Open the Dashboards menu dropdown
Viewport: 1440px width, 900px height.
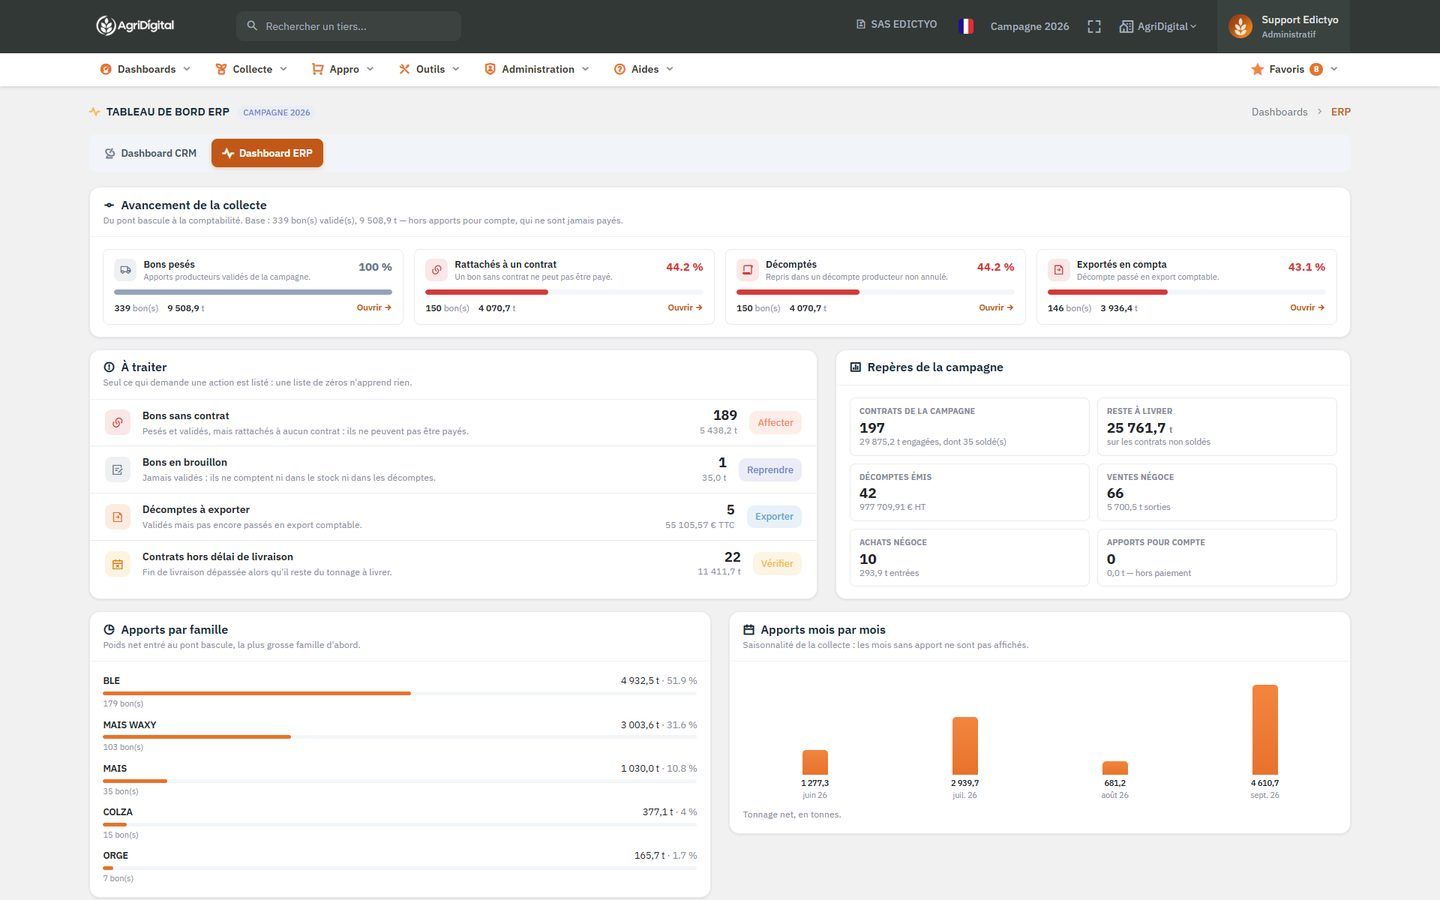tap(145, 69)
